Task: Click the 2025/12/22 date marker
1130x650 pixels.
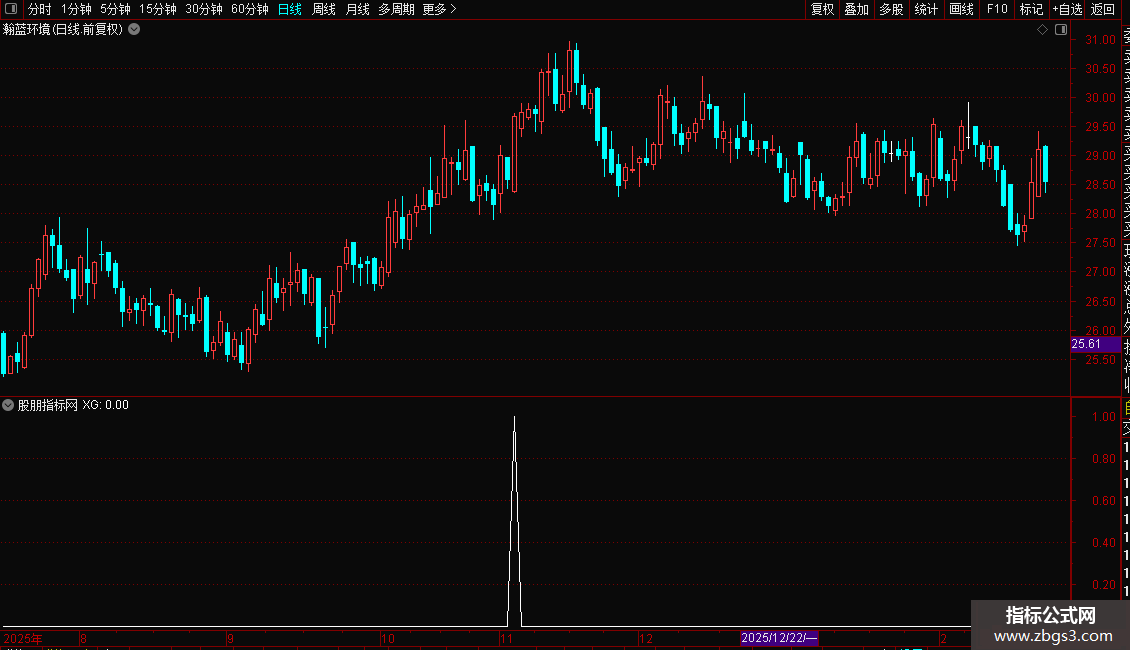Action: [779, 638]
